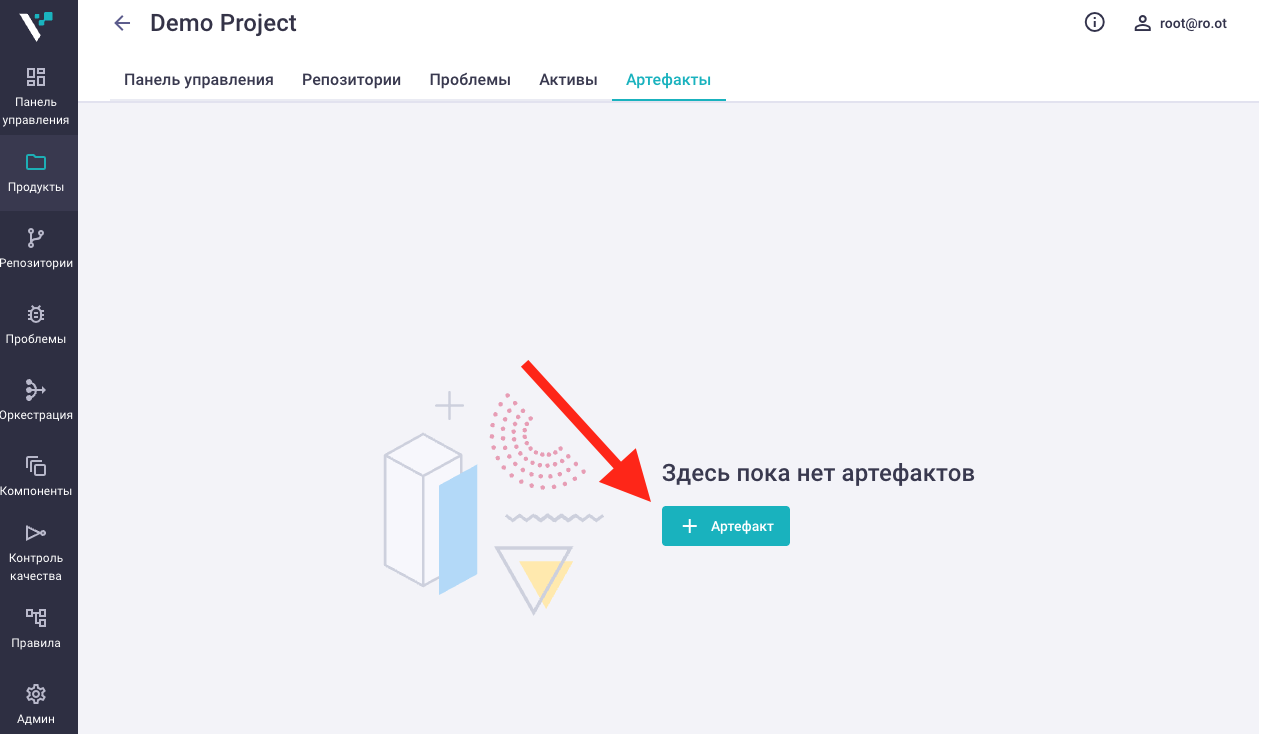This screenshot has width=1263, height=734.
Task: Open Админ settings via the gear icon
Action: [x=36, y=694]
